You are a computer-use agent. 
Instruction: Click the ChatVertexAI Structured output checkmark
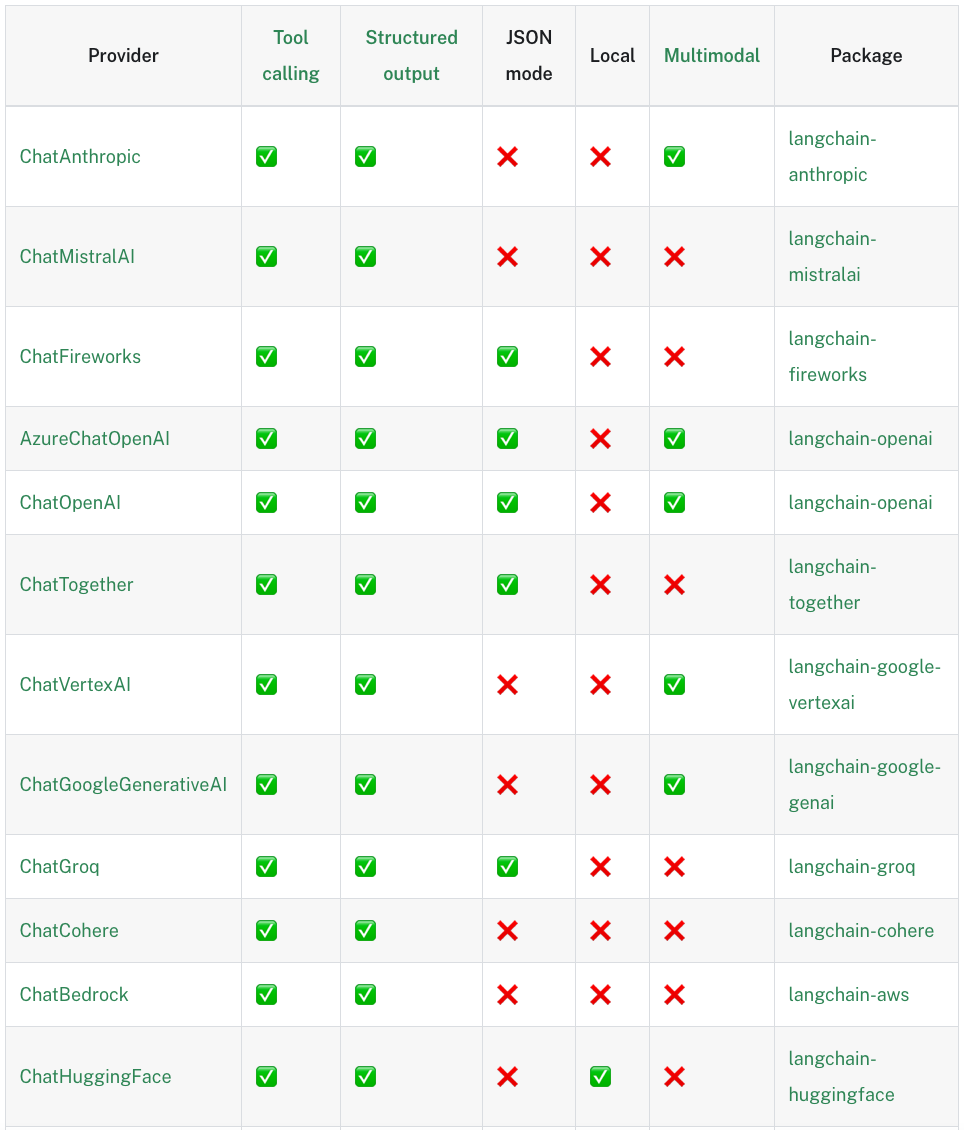tap(365, 685)
